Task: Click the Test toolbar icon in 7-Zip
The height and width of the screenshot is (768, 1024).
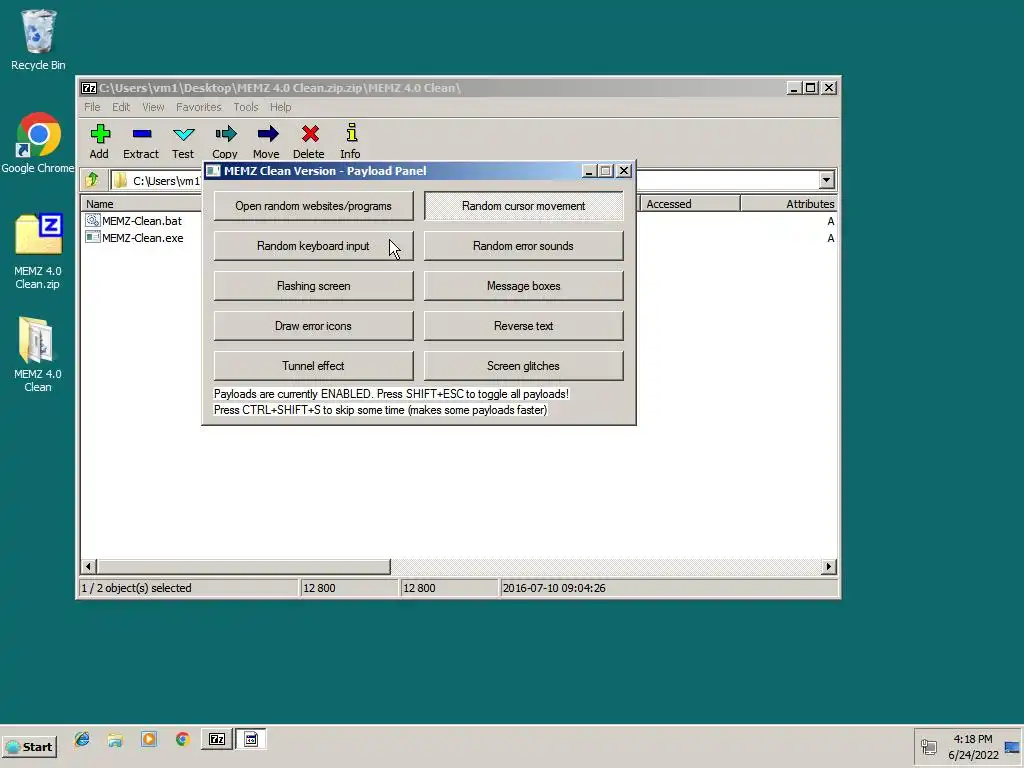Action: [x=183, y=135]
